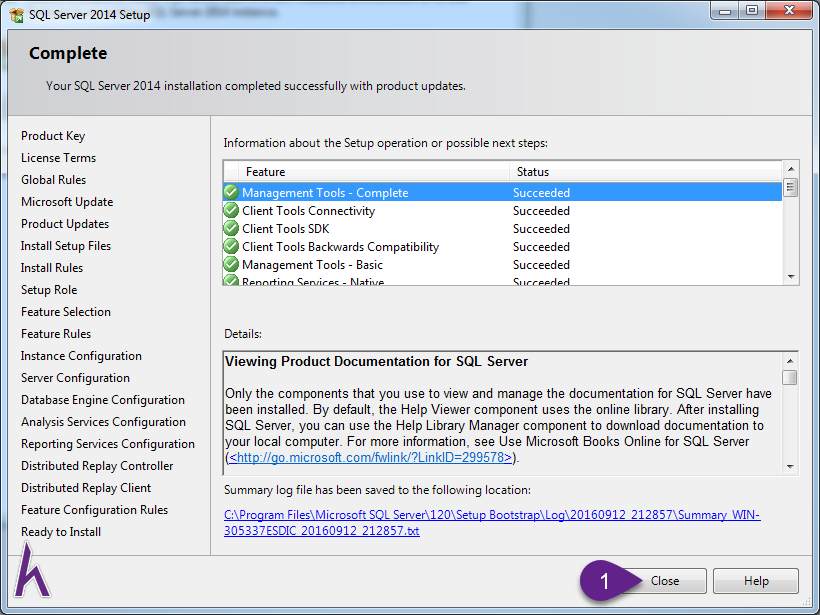The width and height of the screenshot is (820, 615).
Task: Click the green check icon beside Management Tools - Complete
Action: click(x=231, y=192)
